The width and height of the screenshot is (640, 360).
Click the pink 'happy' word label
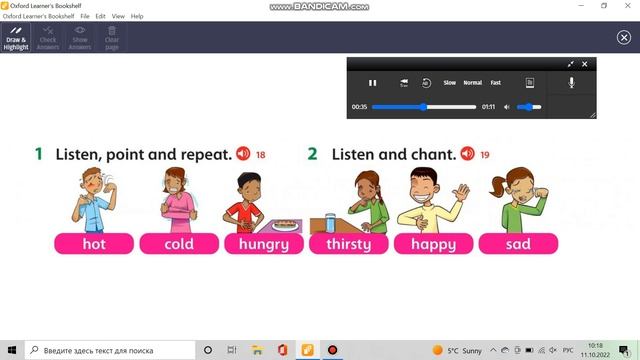click(433, 244)
